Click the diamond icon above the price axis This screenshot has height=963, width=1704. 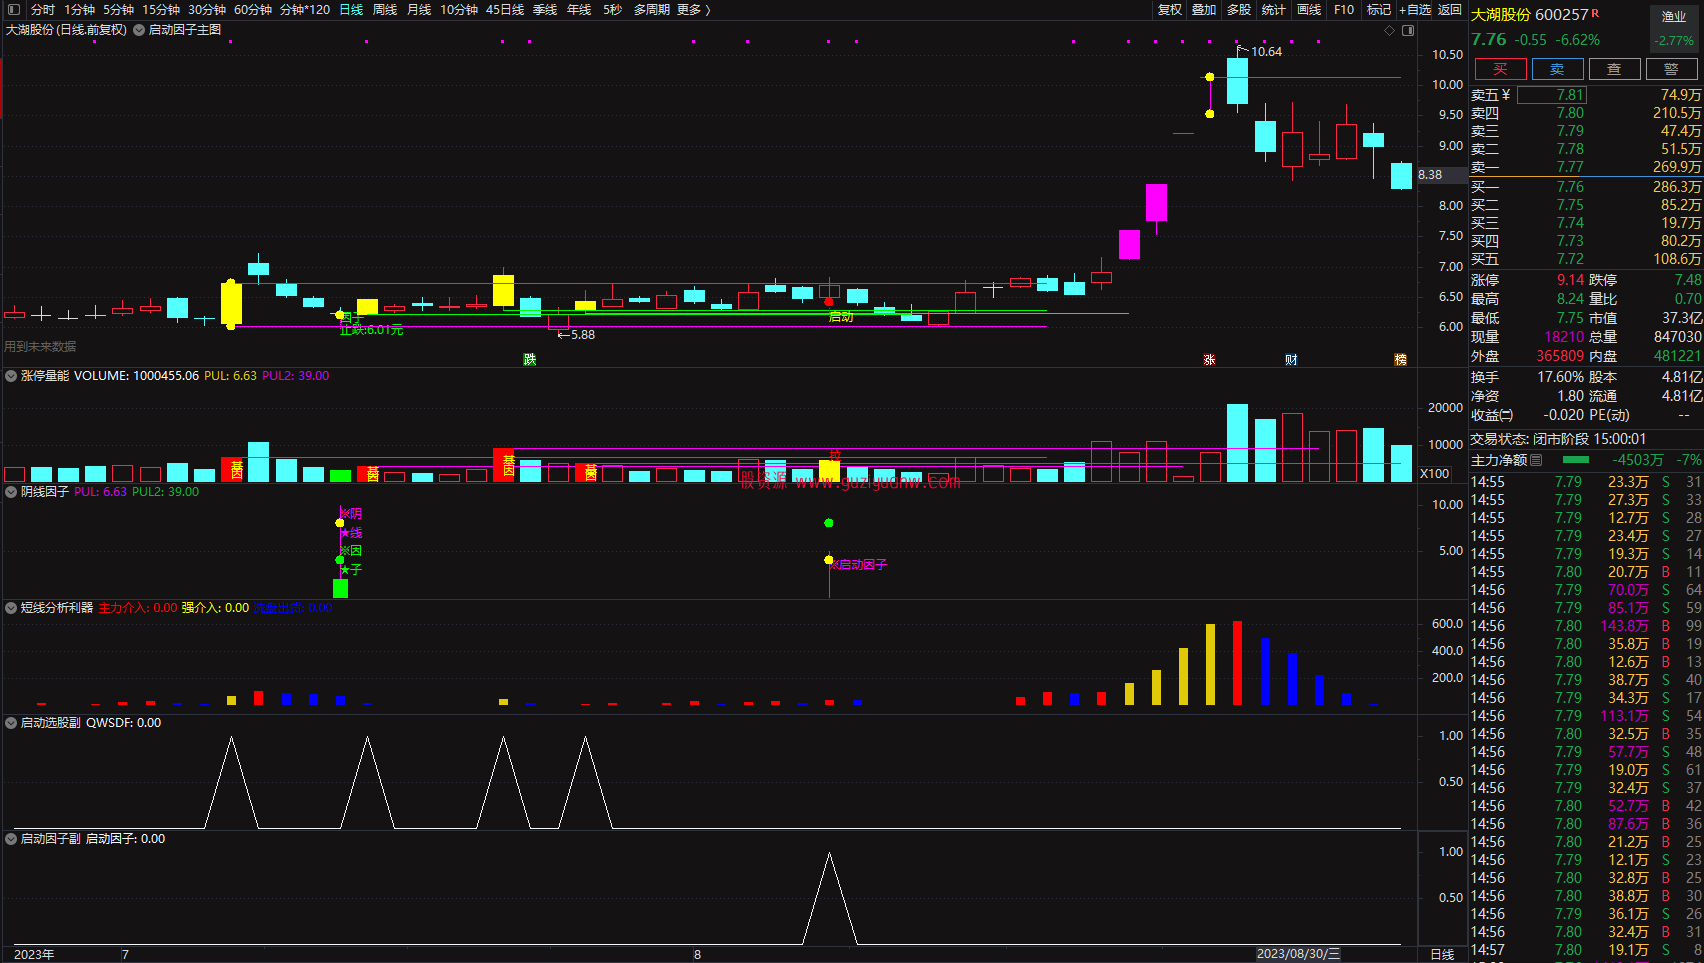[x=1389, y=31]
